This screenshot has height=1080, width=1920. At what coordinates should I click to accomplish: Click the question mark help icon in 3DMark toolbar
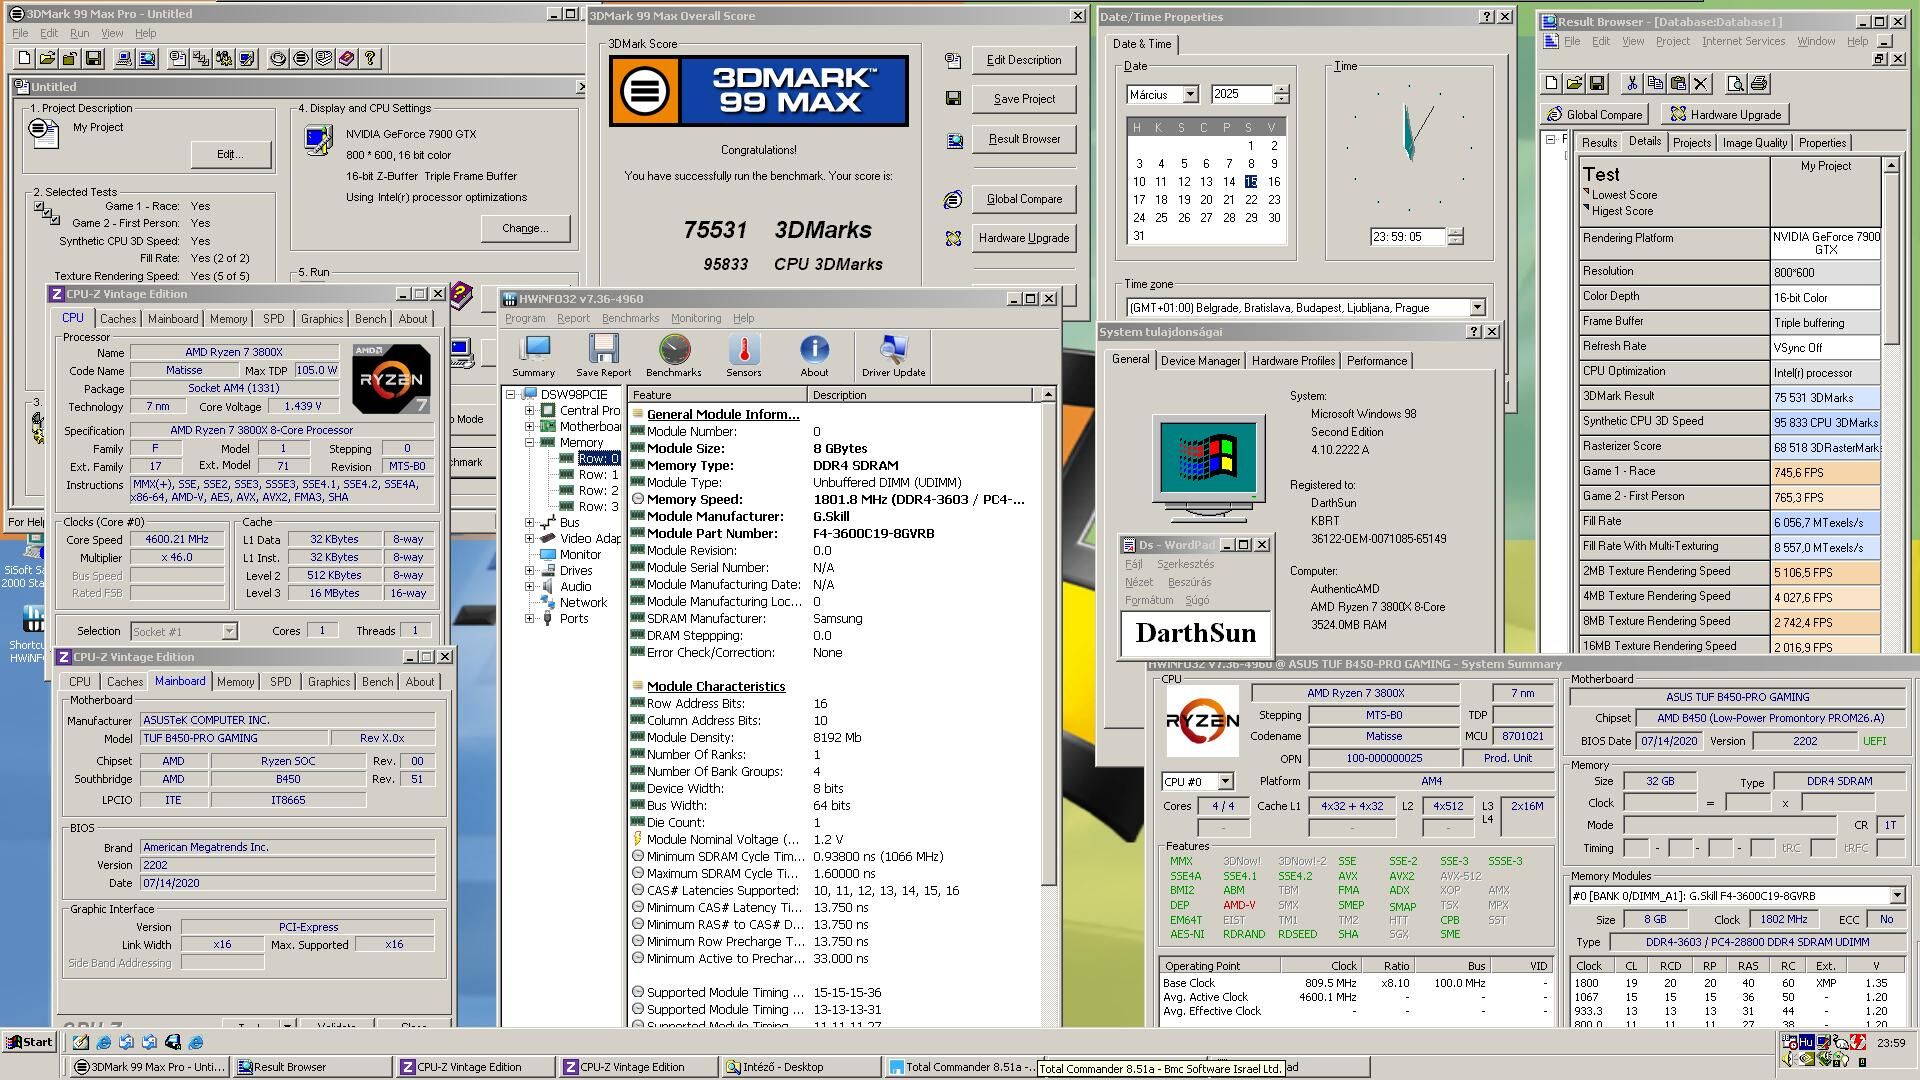(370, 59)
